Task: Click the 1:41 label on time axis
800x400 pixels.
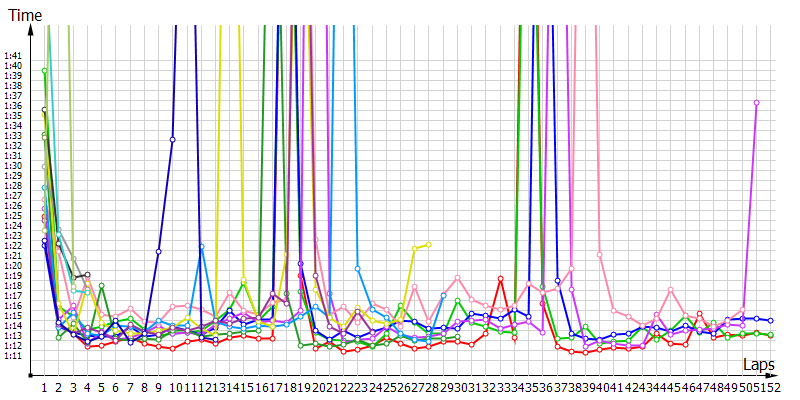Action: click(13, 56)
